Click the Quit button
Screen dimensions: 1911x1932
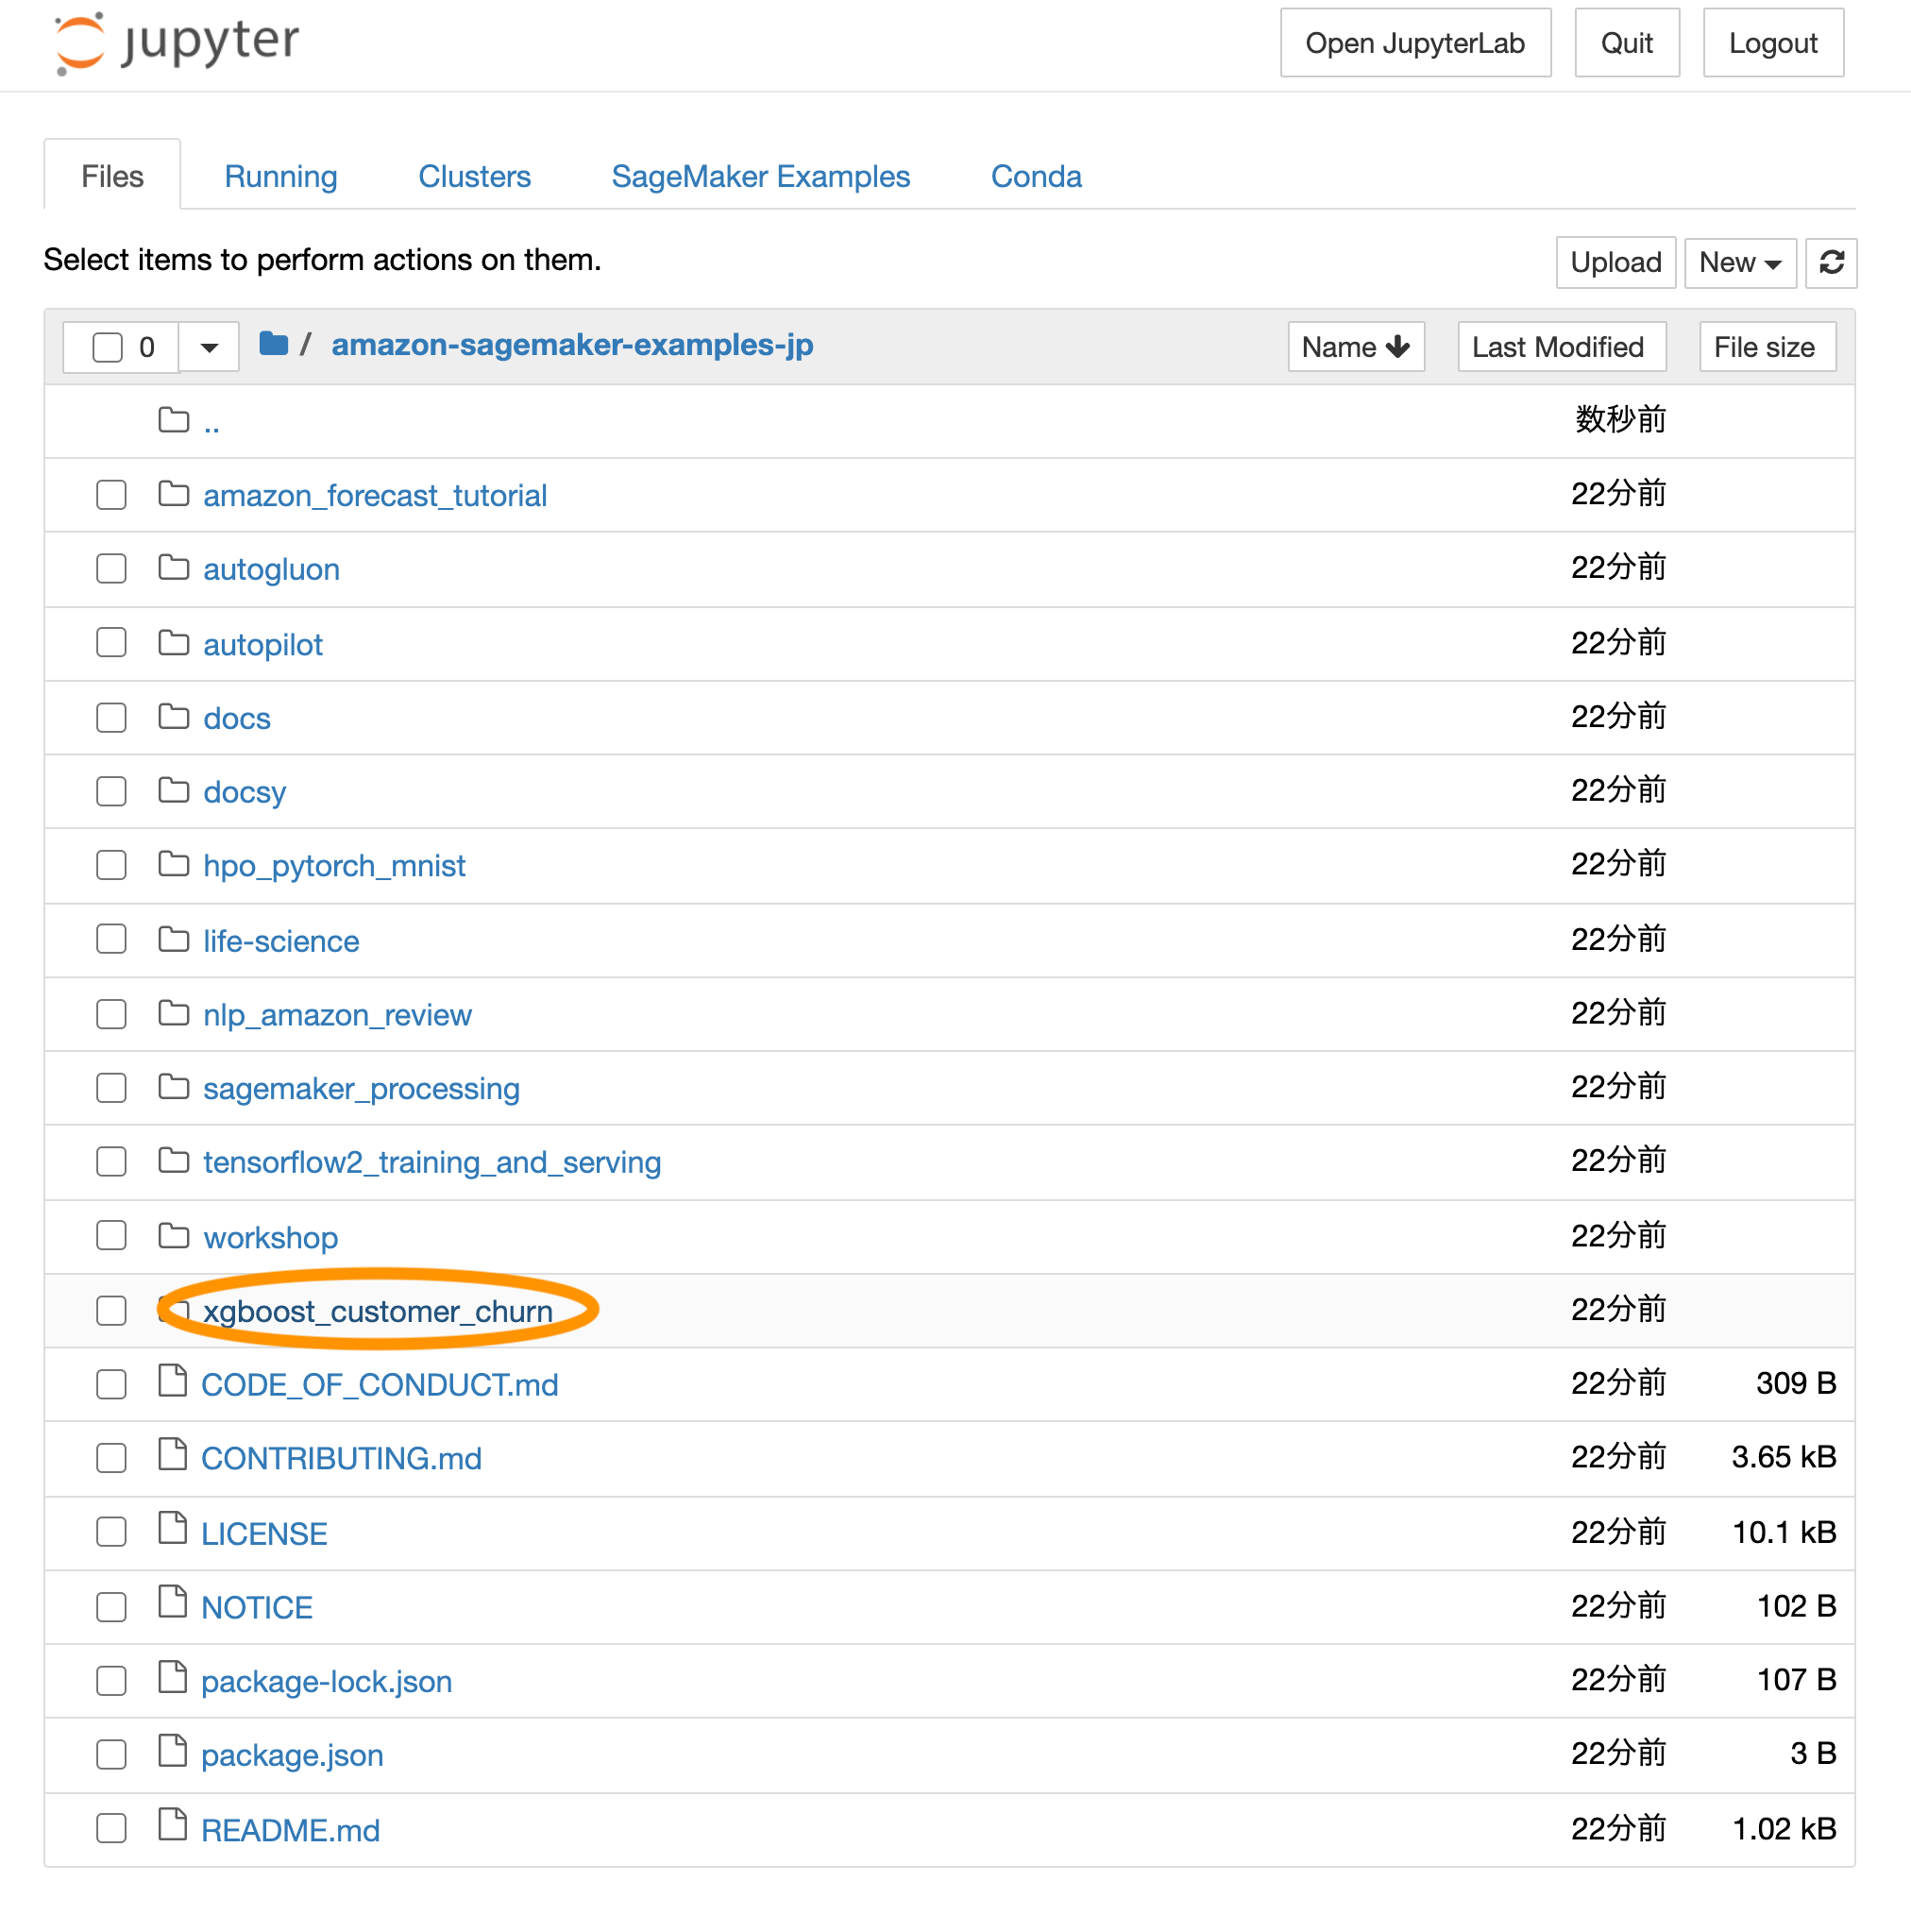(1626, 43)
